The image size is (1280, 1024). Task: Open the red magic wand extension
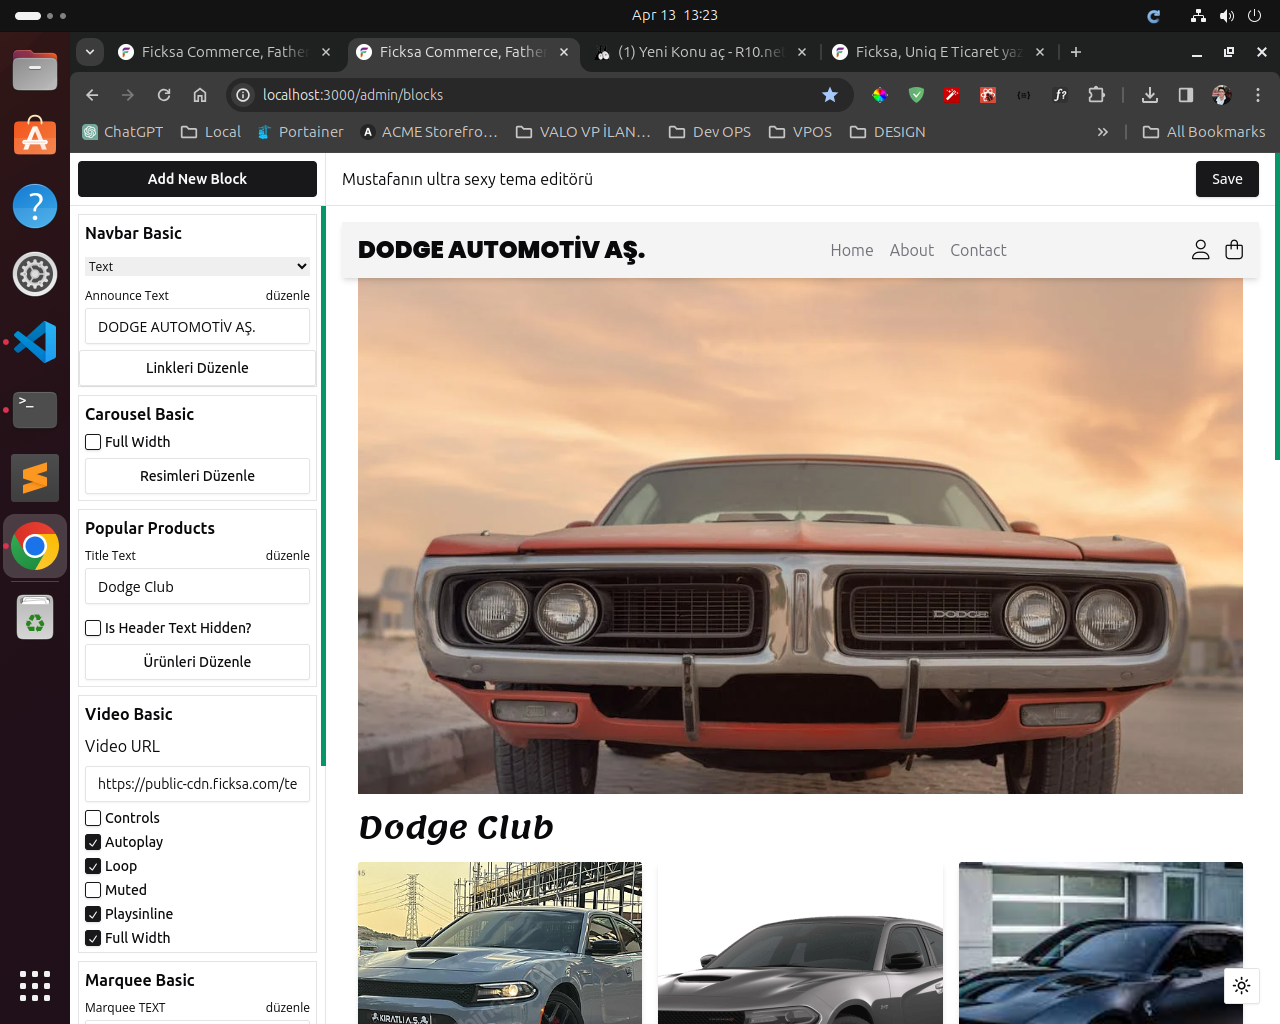coord(952,95)
